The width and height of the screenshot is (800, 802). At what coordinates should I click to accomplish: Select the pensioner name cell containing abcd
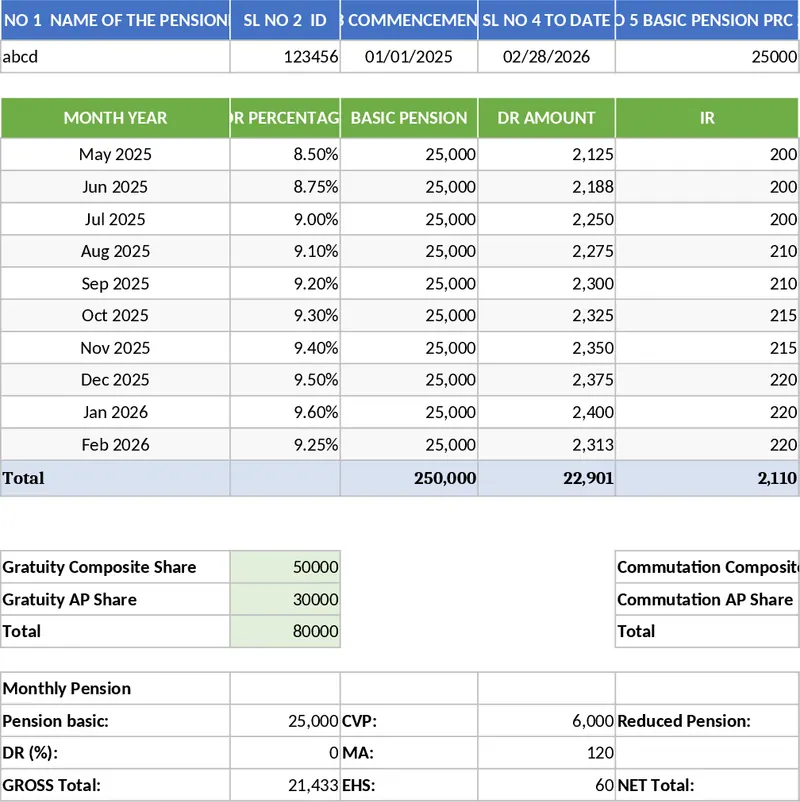click(x=115, y=57)
